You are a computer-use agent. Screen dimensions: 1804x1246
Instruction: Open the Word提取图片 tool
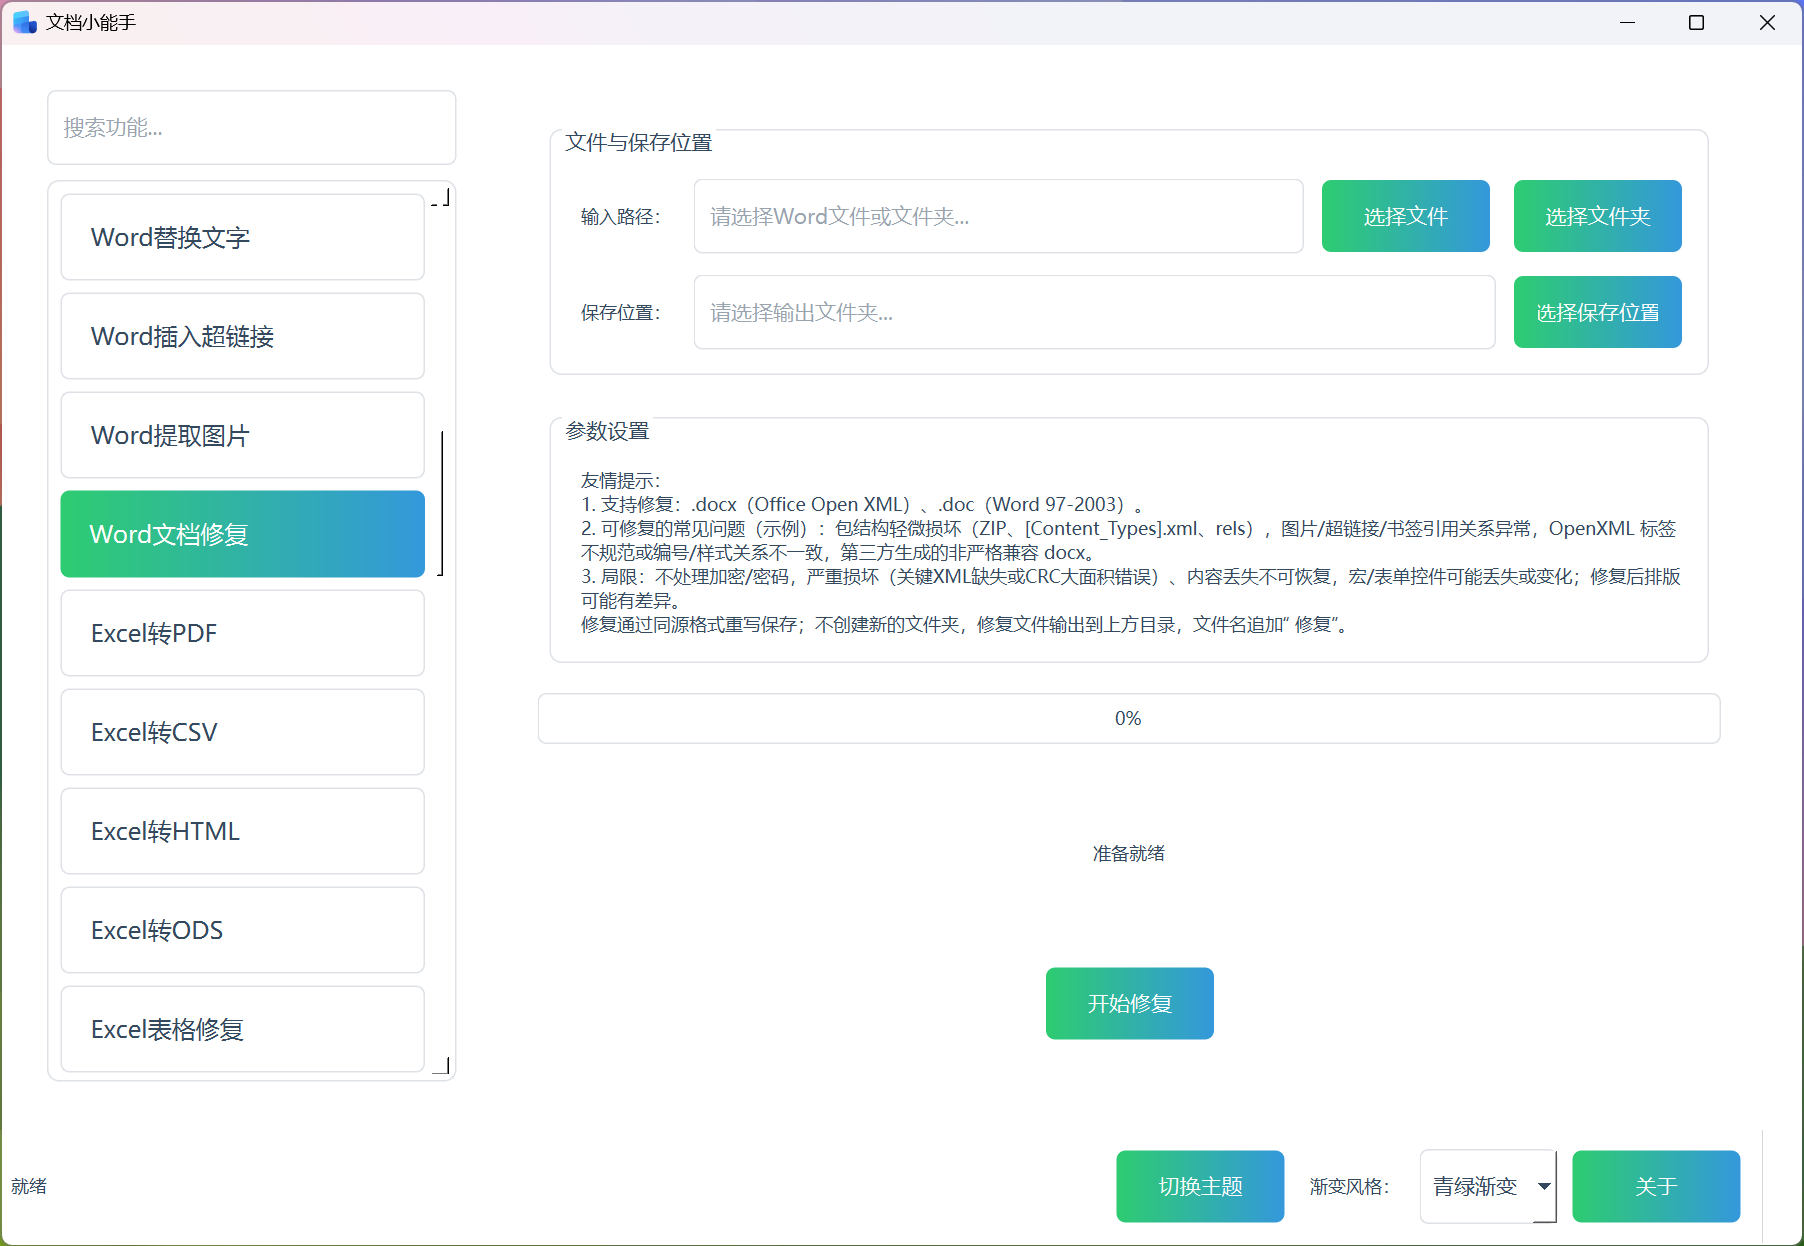click(242, 435)
